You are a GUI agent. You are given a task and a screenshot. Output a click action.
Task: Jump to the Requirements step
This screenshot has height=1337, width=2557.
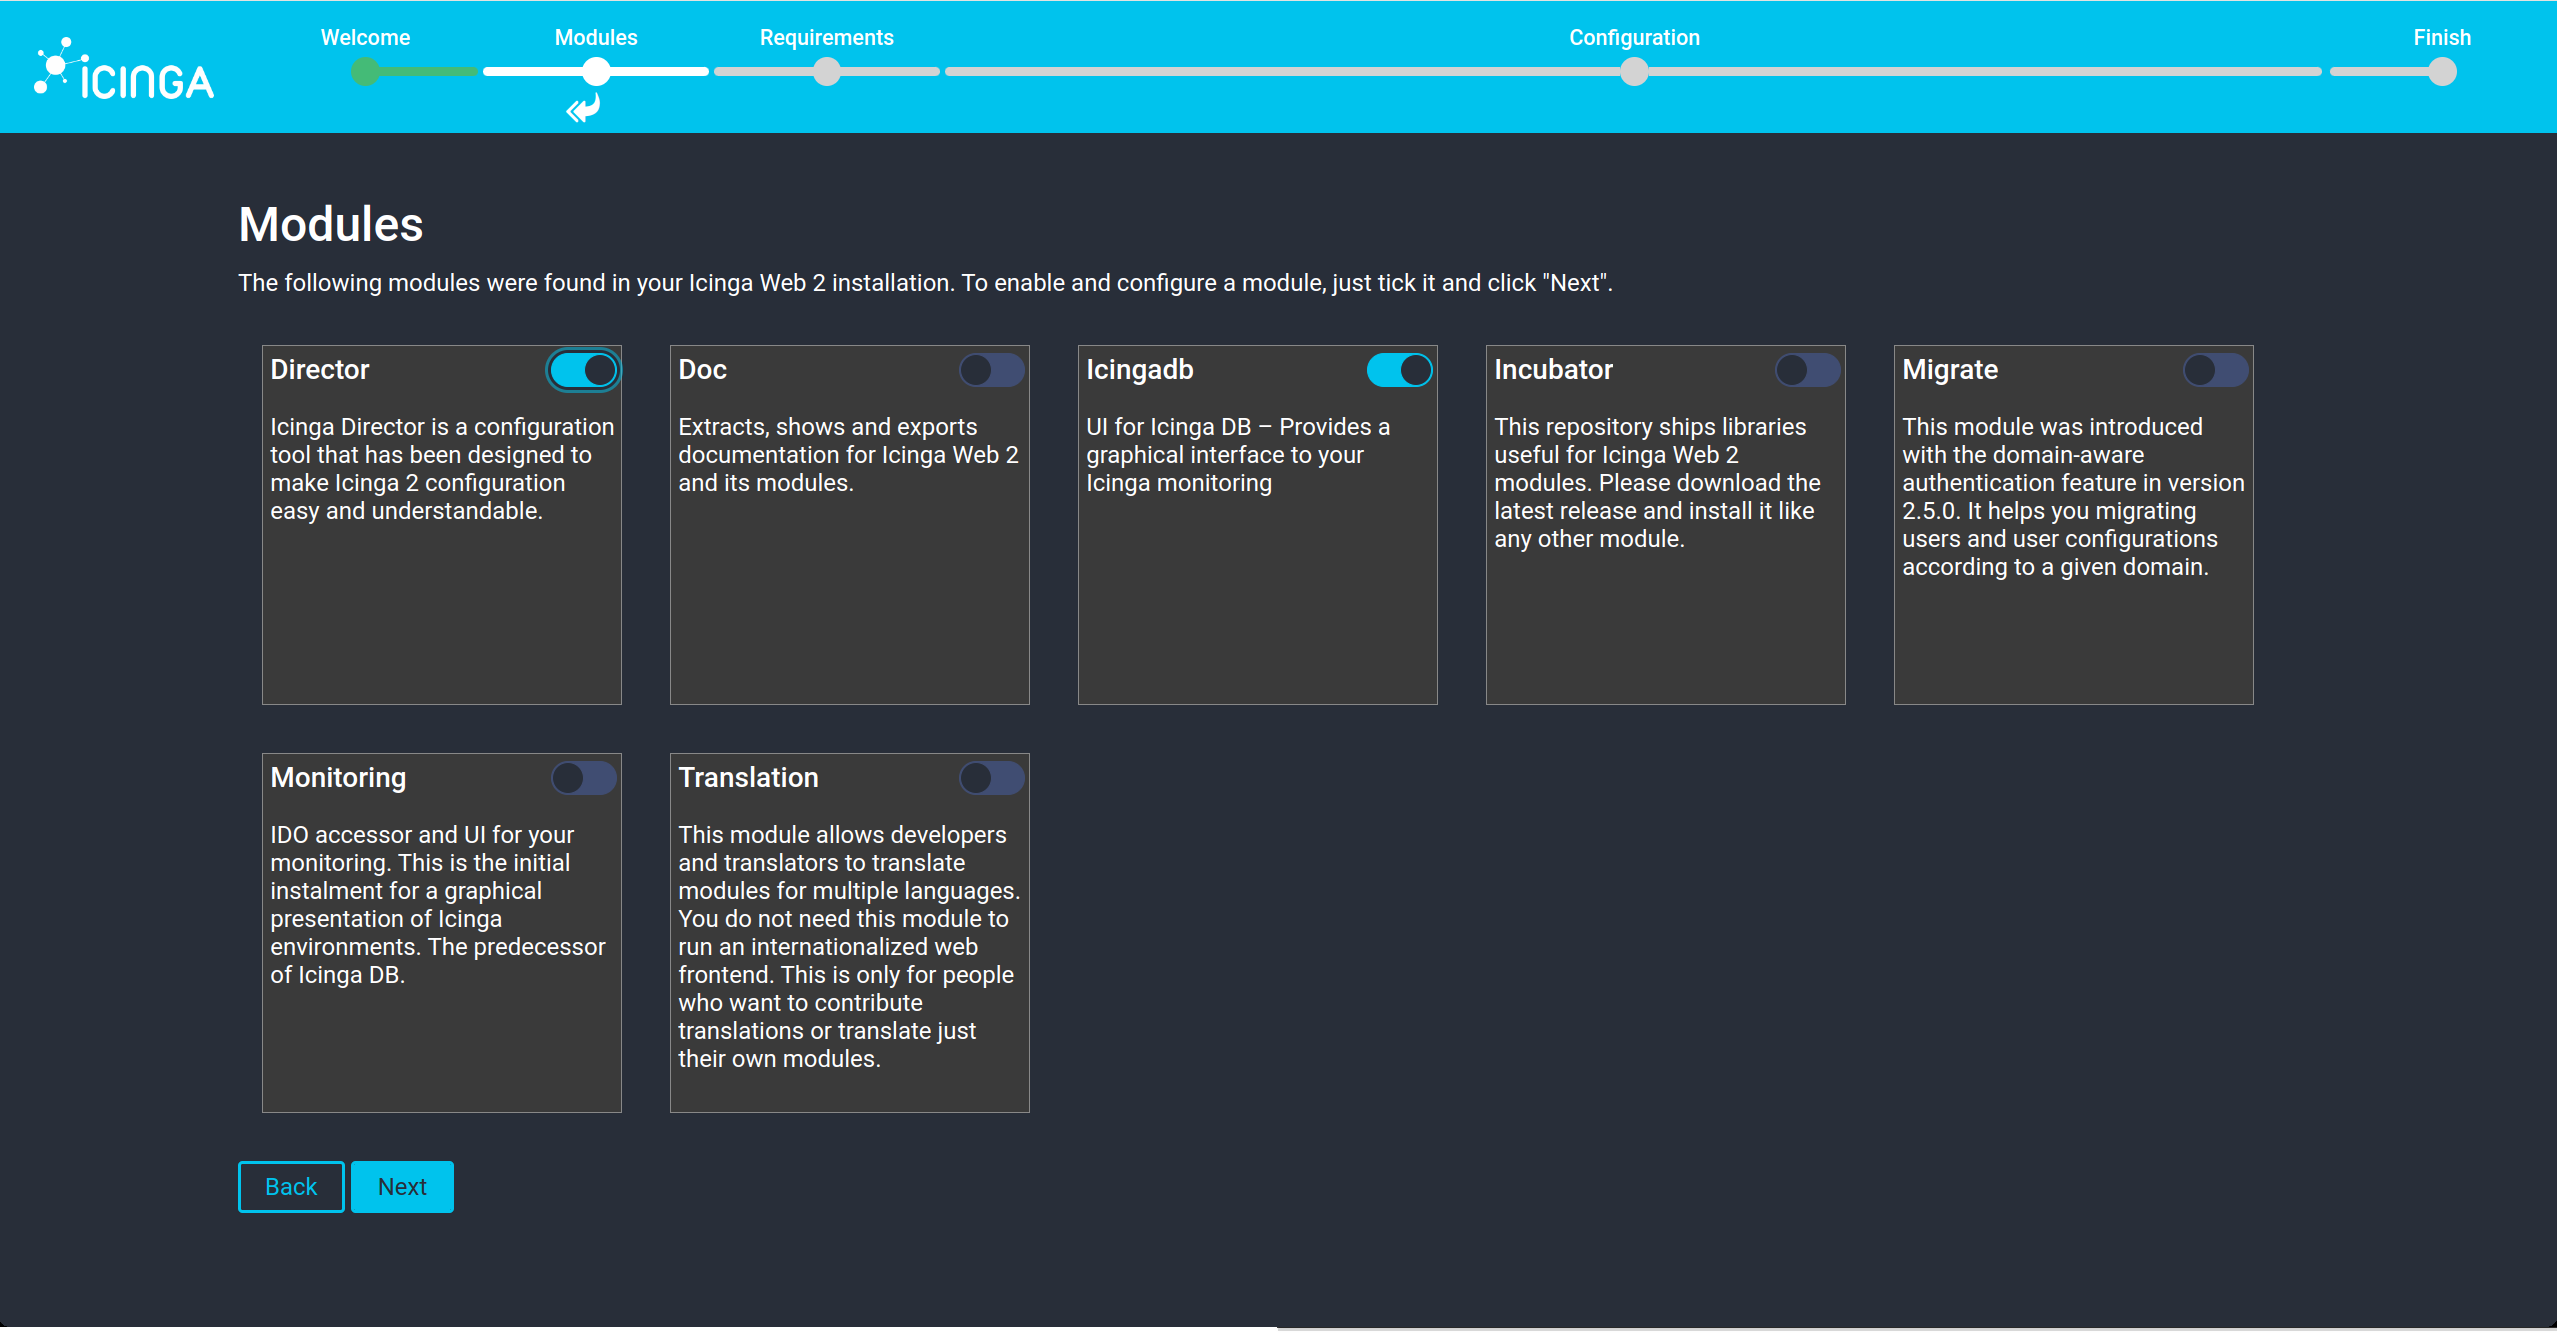826,38
